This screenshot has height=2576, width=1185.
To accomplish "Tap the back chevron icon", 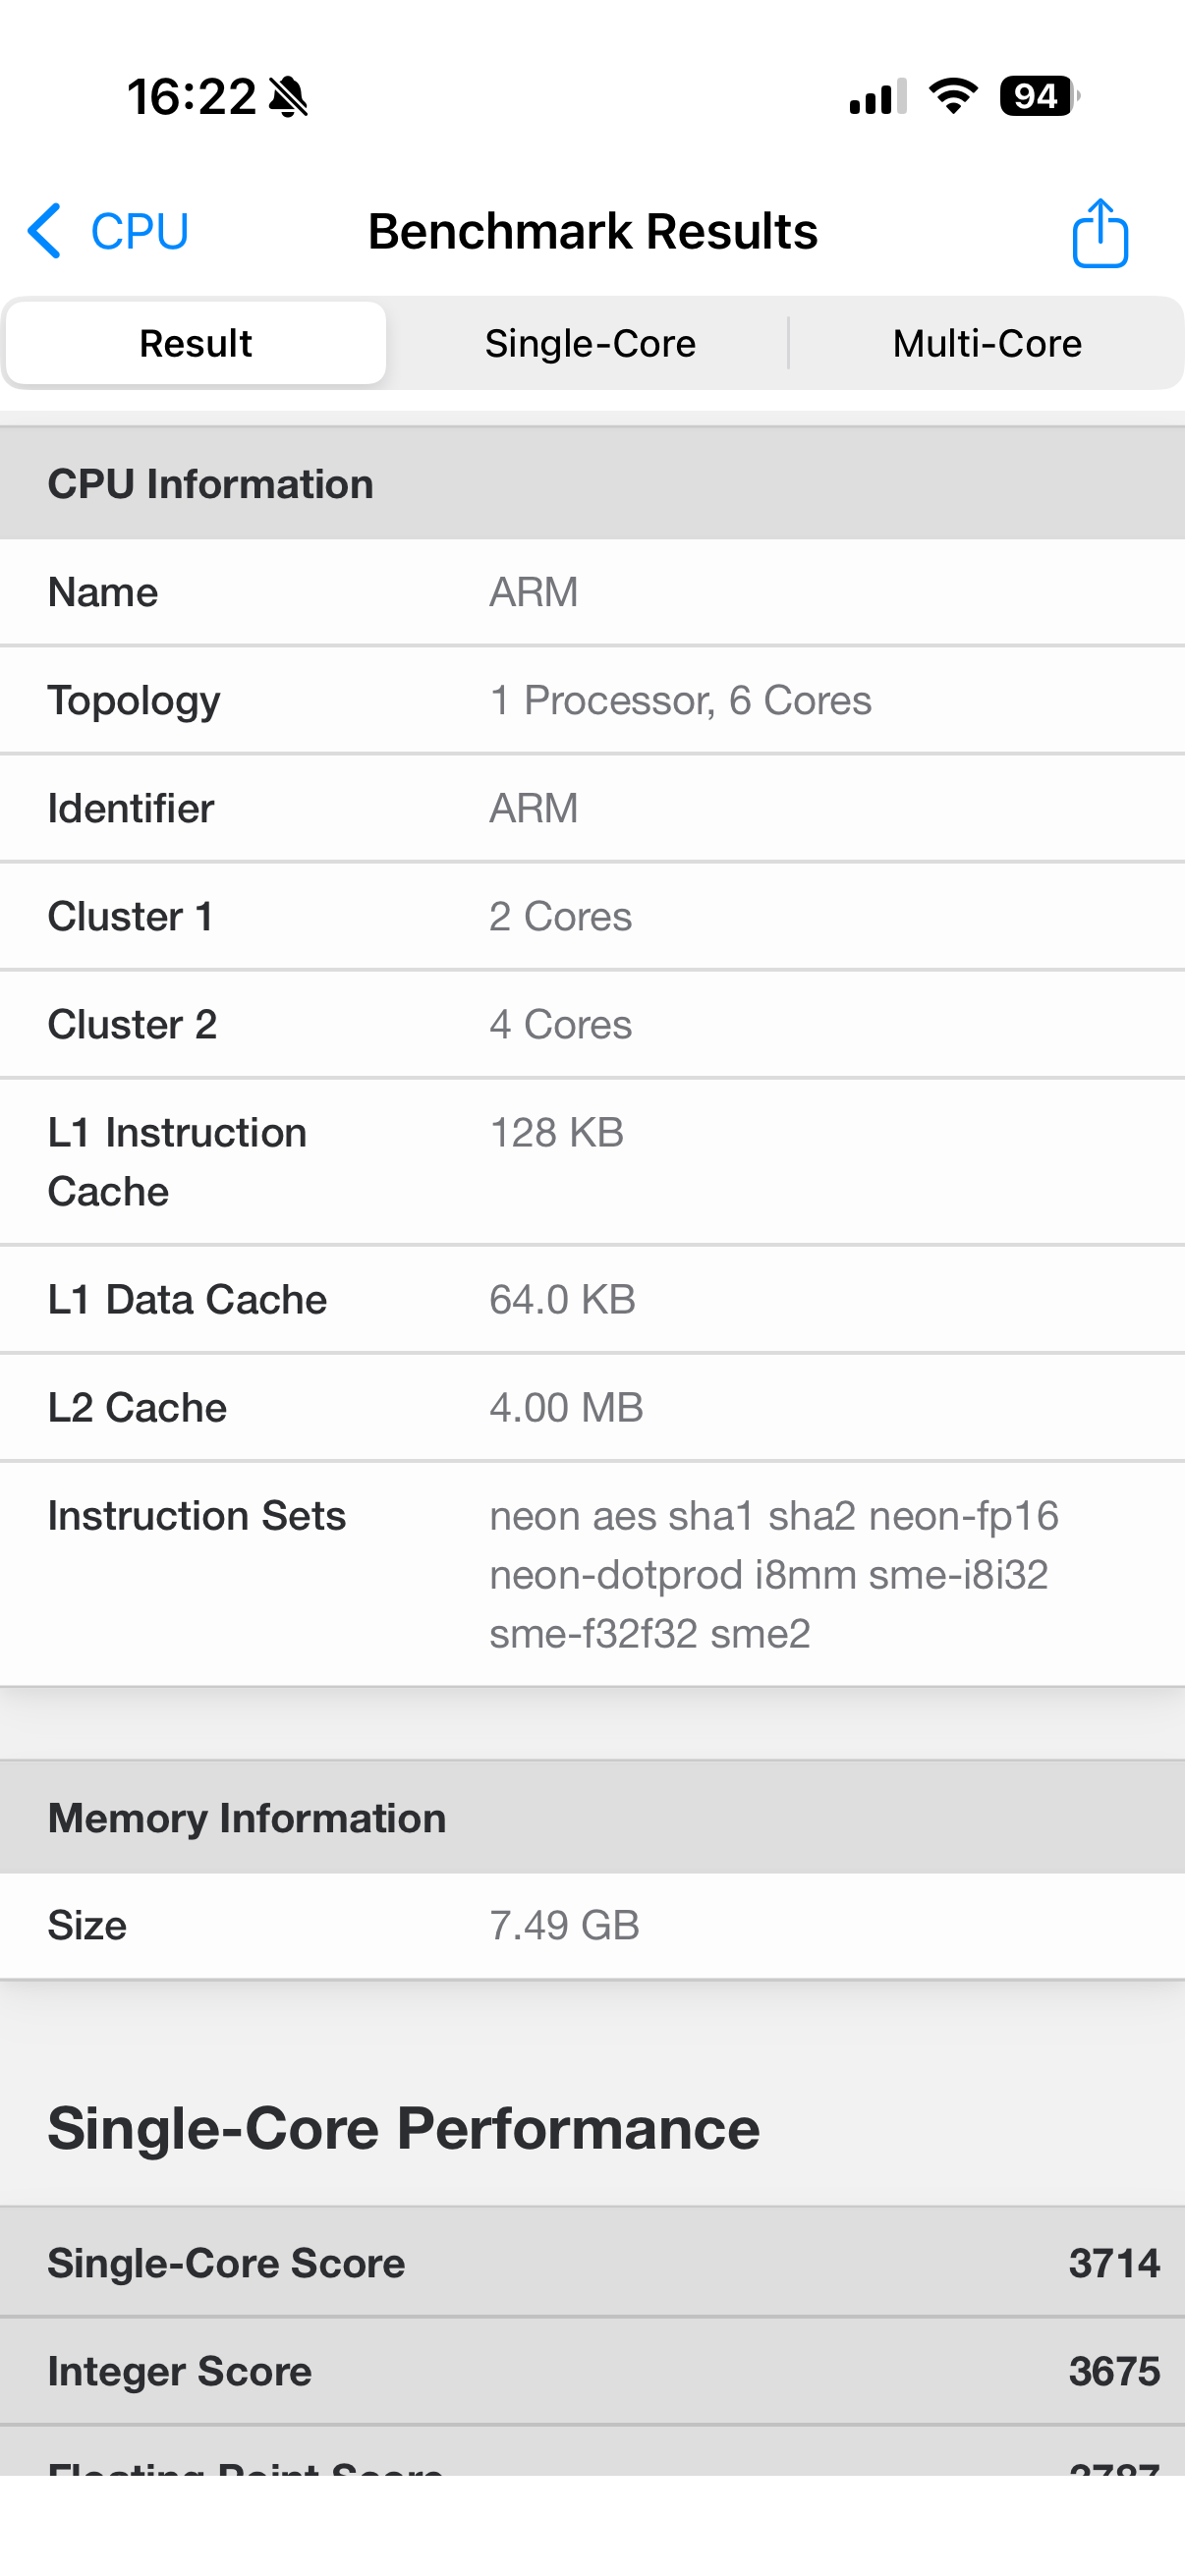I will (45, 231).
